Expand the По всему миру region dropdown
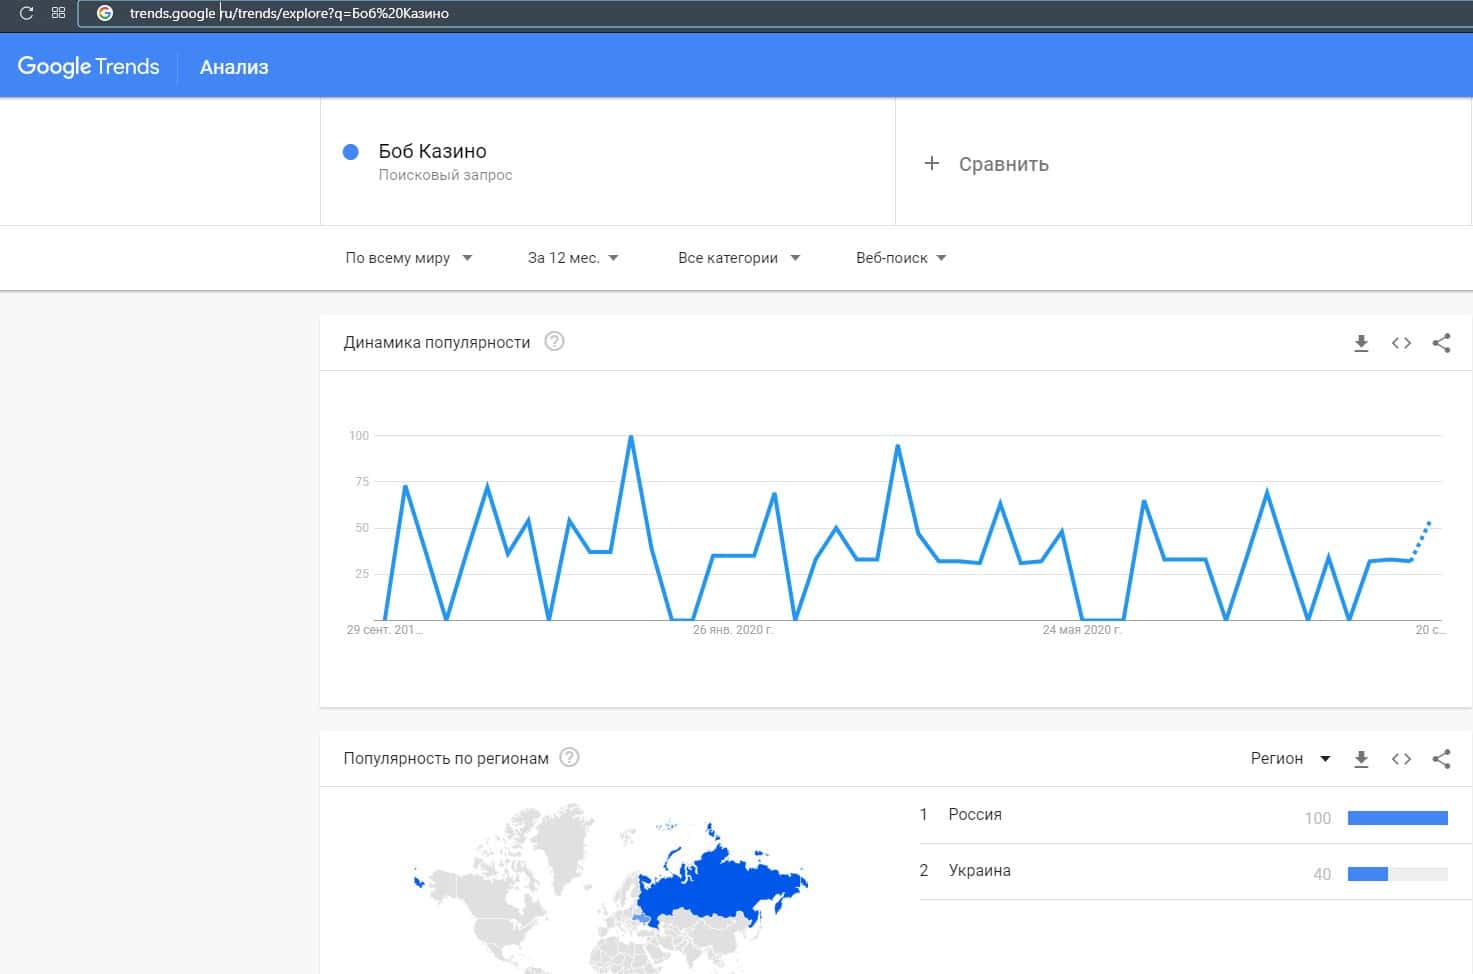The image size is (1473, 974). point(408,258)
